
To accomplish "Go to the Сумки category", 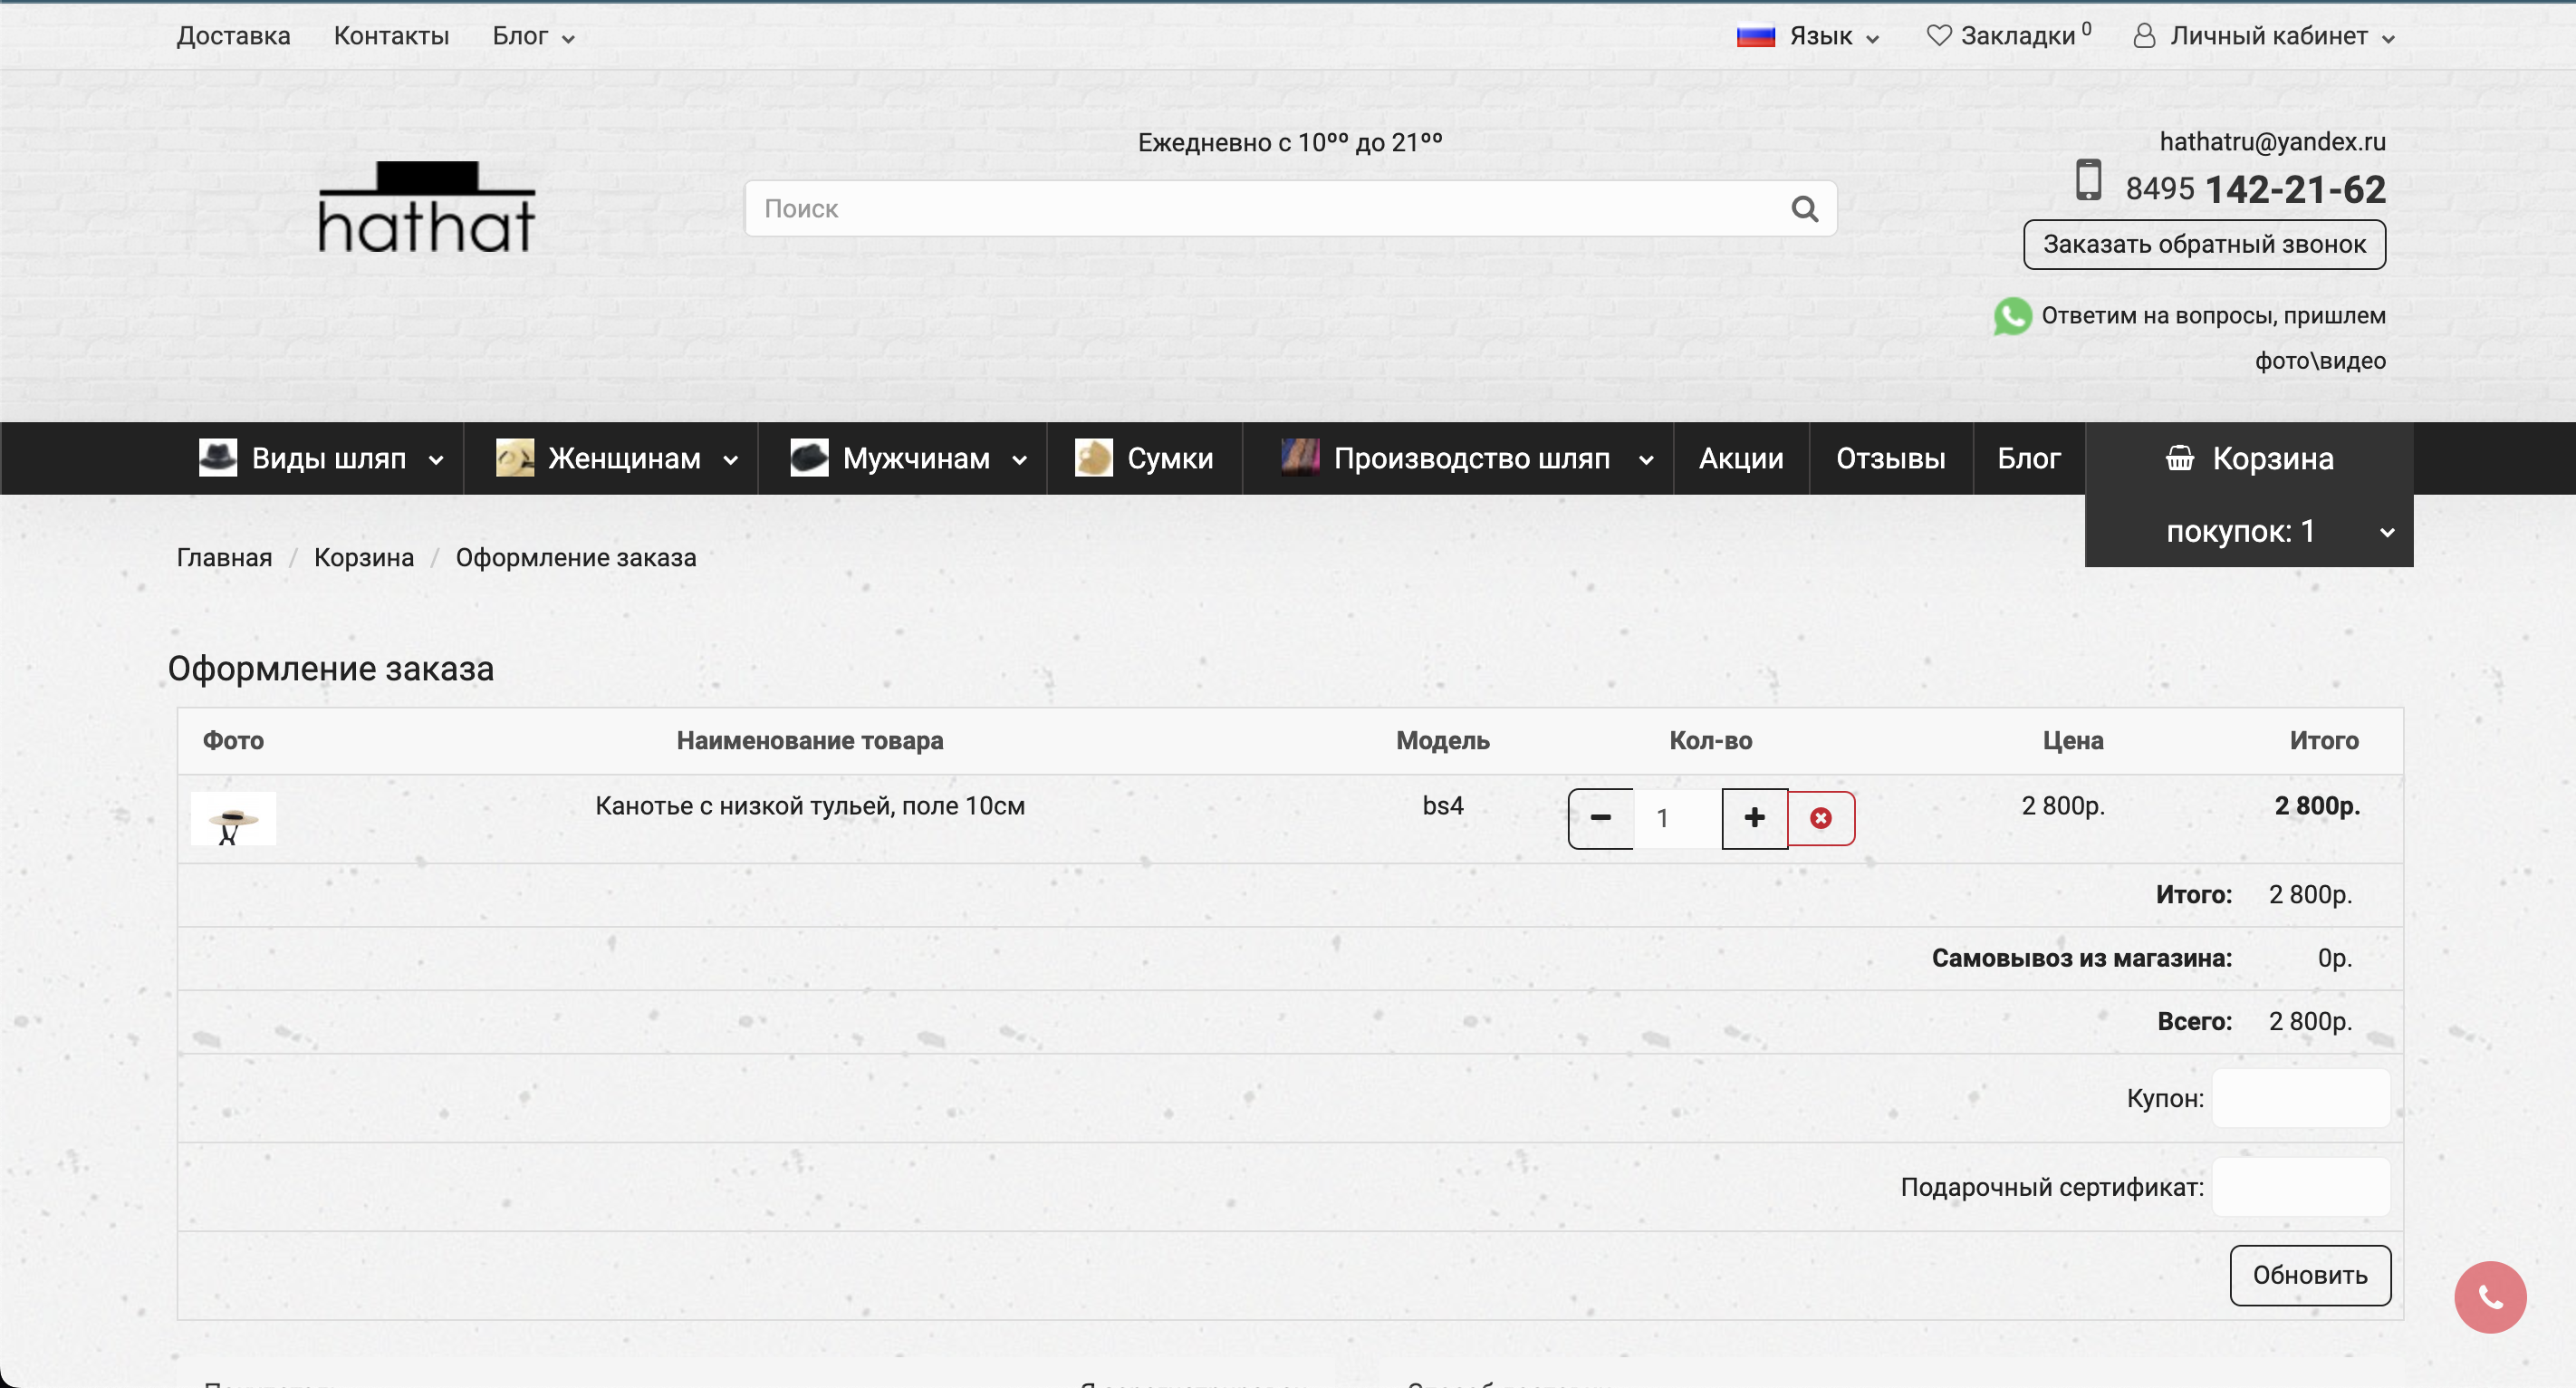I will click(x=1144, y=458).
